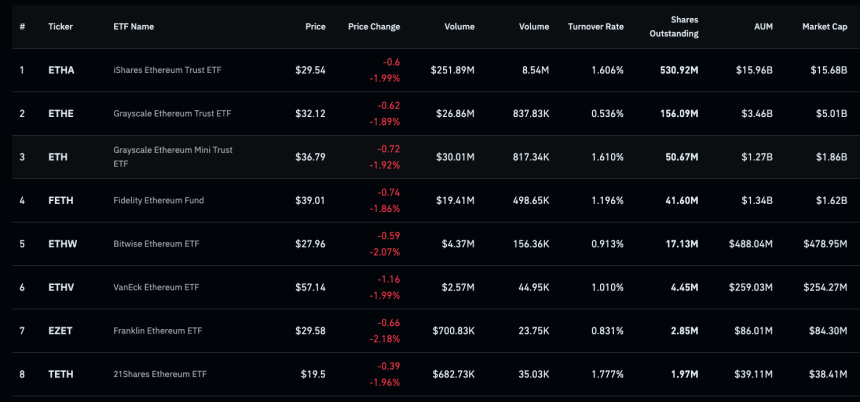This screenshot has height=402, width=860.
Task: Open Fidelity Ethereum Fund entry
Action: click(158, 201)
